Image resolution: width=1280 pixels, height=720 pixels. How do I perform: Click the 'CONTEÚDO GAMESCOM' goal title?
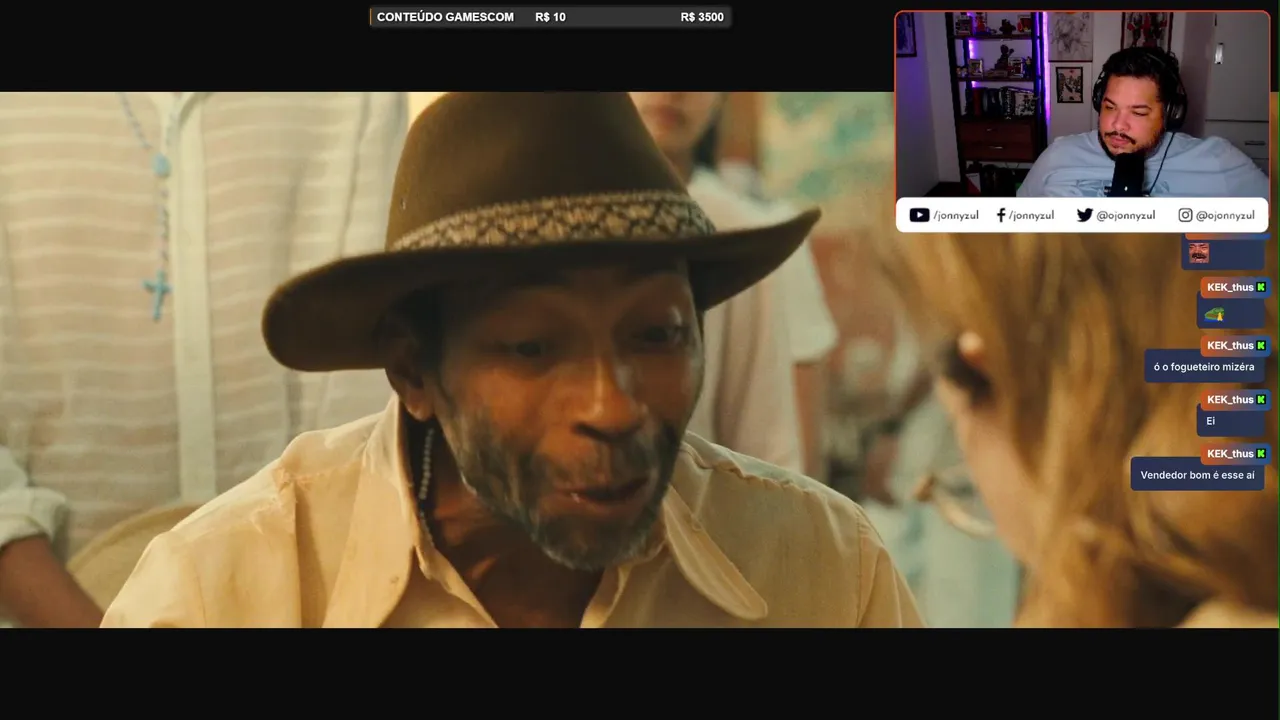pos(445,17)
